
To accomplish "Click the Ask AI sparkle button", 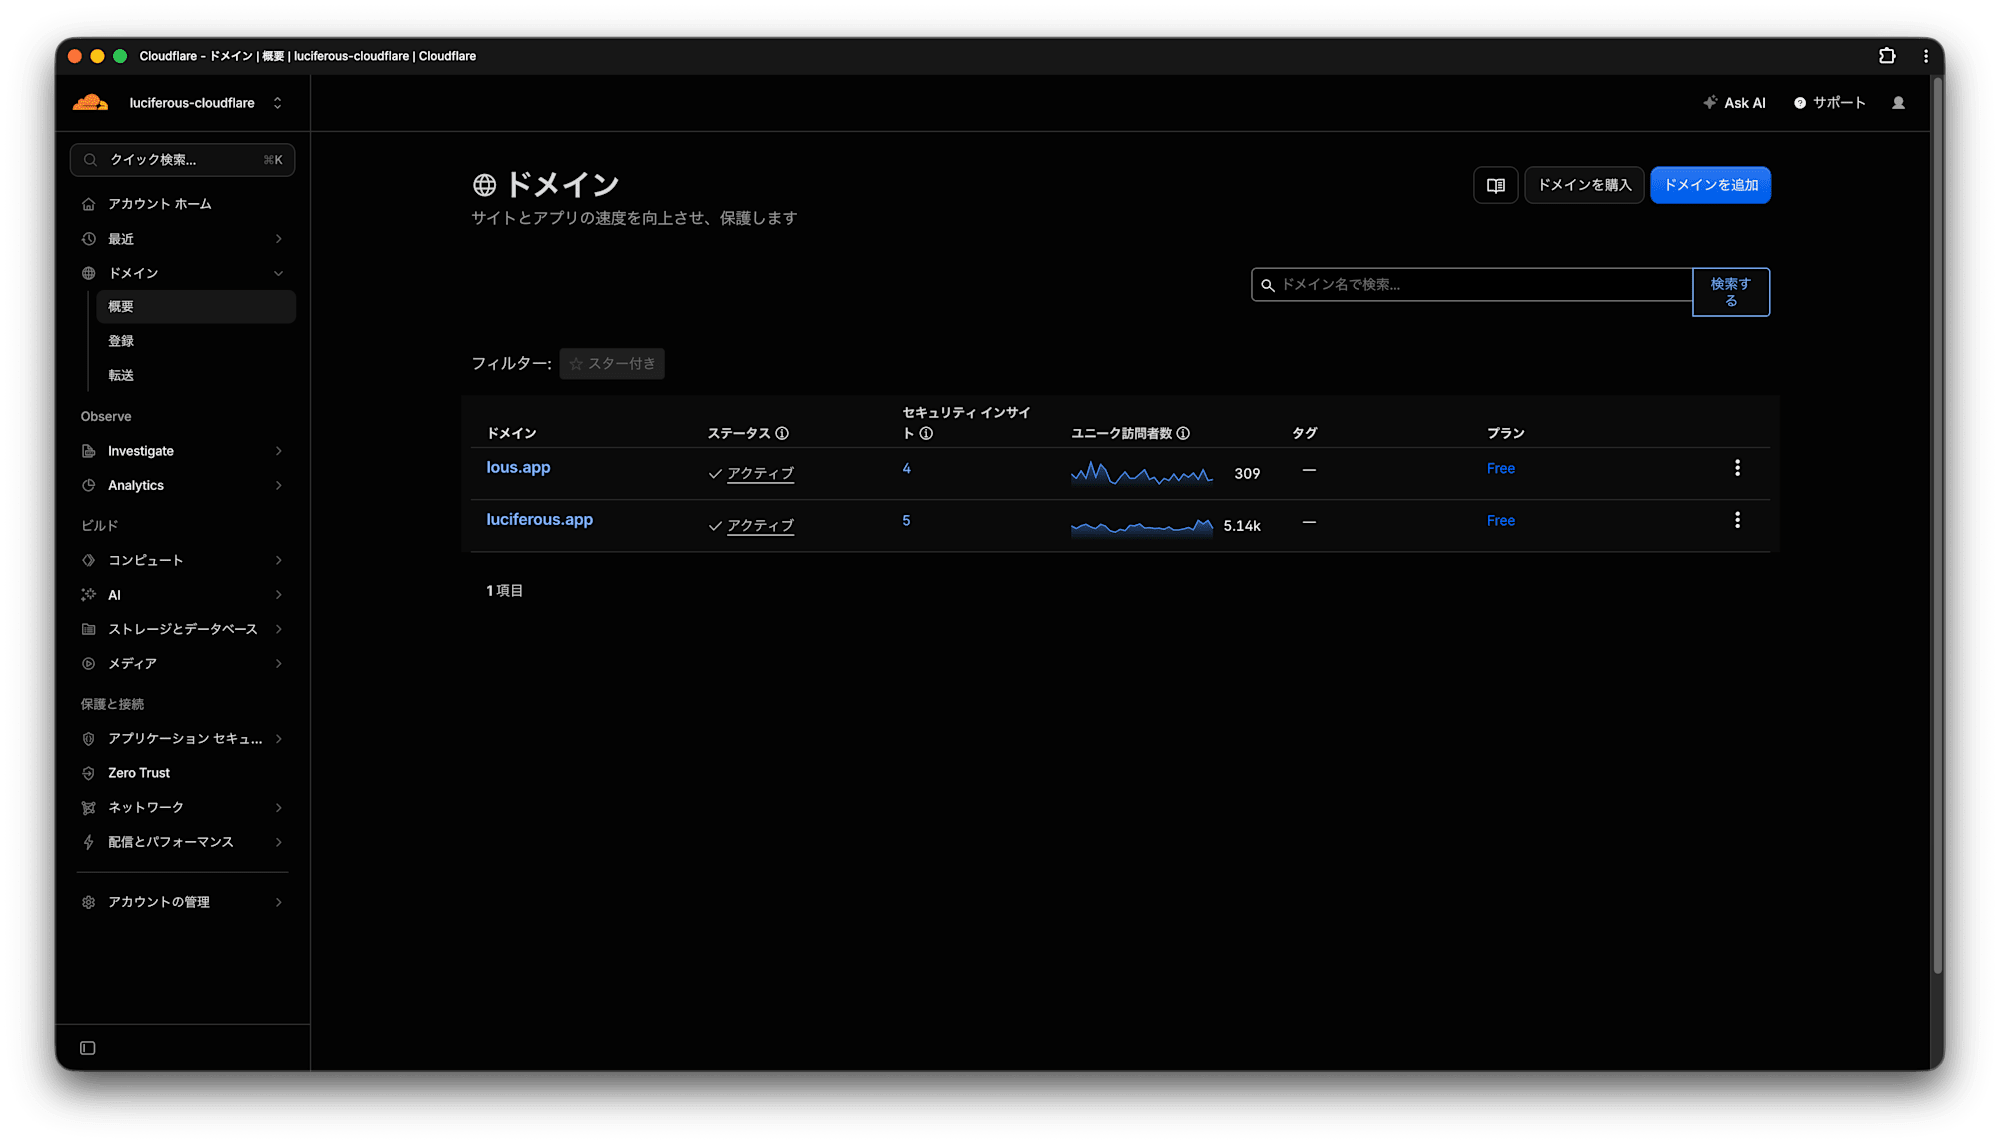I will [x=1735, y=103].
